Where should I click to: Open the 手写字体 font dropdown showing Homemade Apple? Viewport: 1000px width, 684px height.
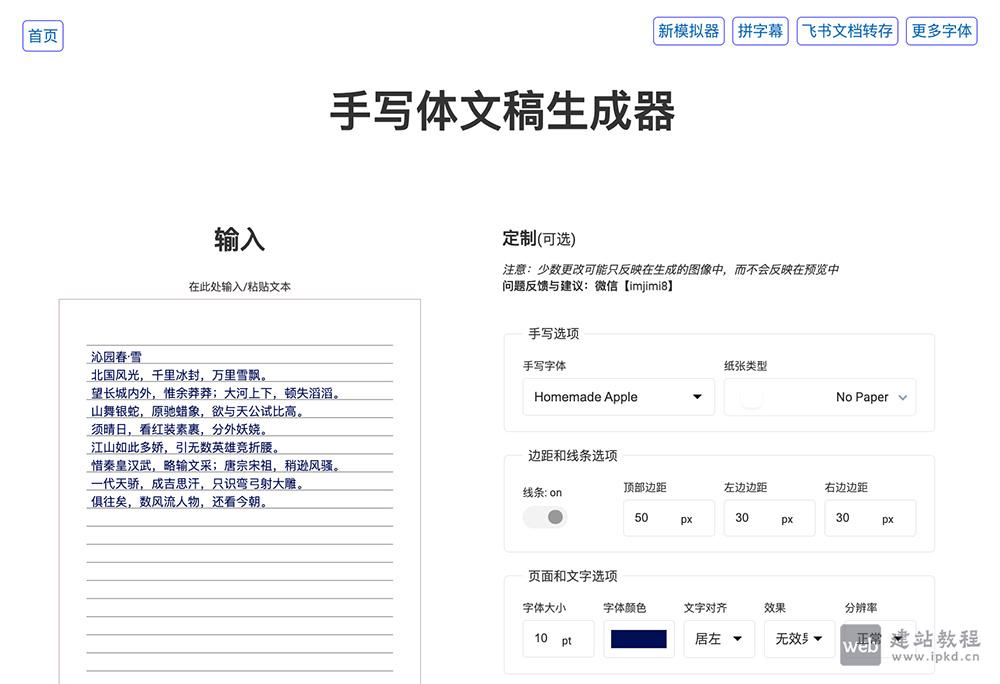point(617,397)
